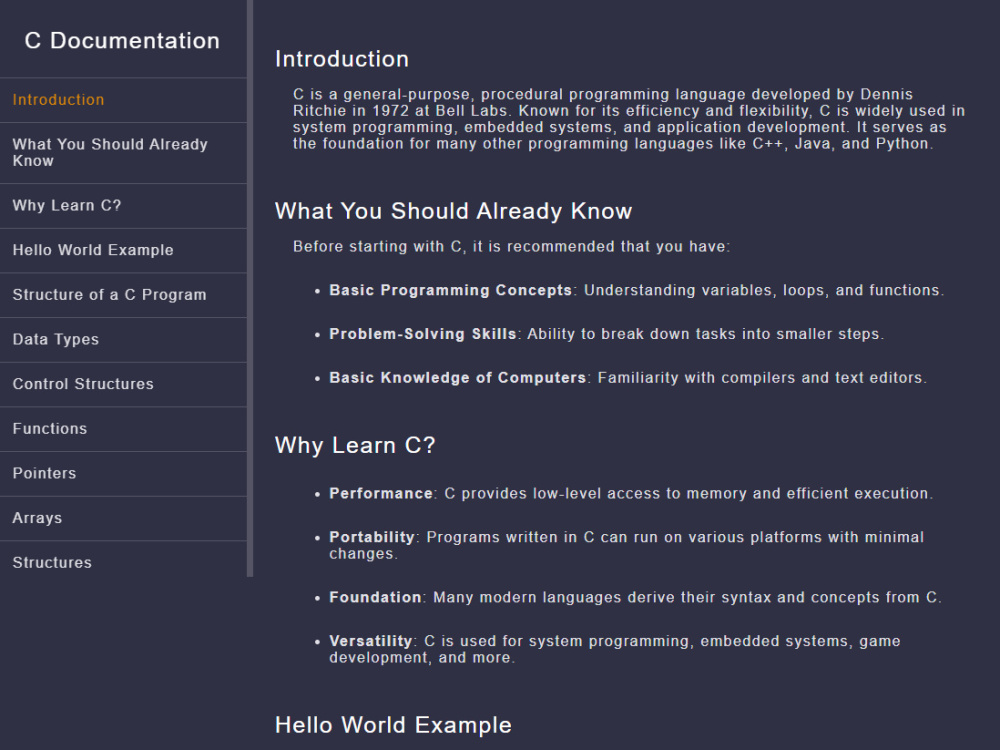Screen dimensions: 1000x750
Task: Click the Basic Programming Concepts bullet
Action: pos(636,290)
